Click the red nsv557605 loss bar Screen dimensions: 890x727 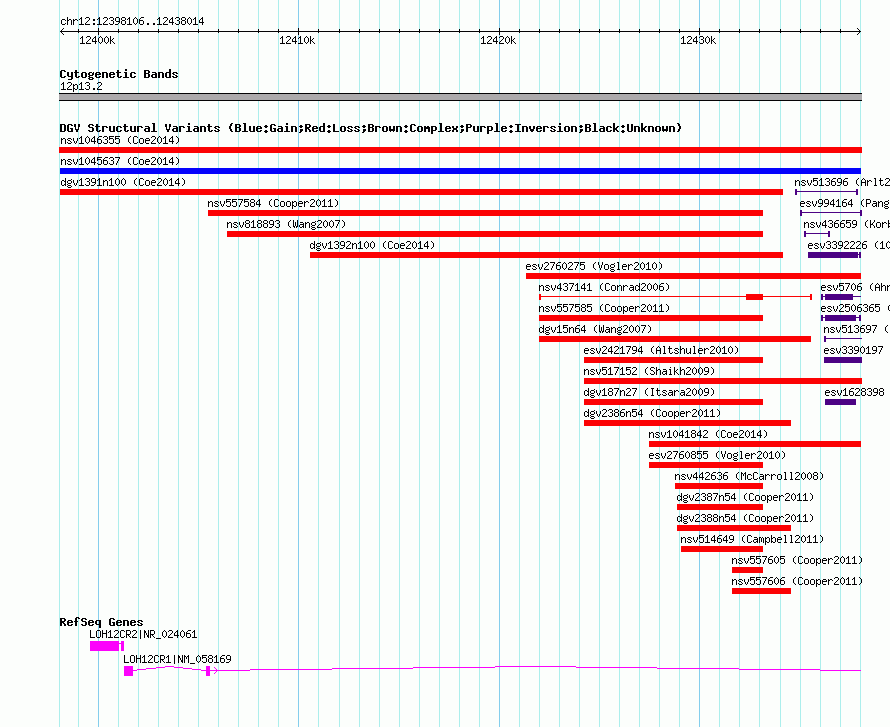[748, 570]
